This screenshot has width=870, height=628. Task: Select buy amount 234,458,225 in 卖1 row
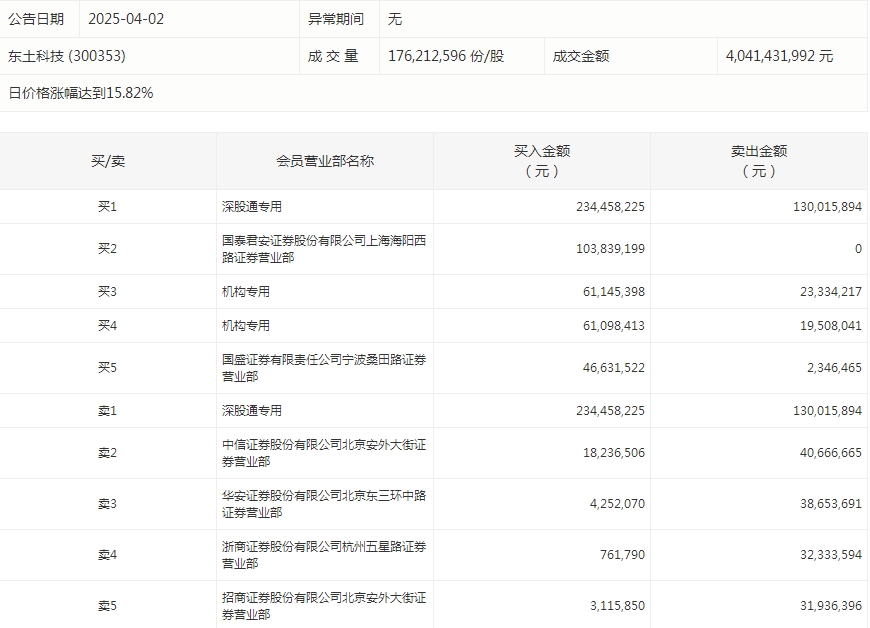coord(610,411)
